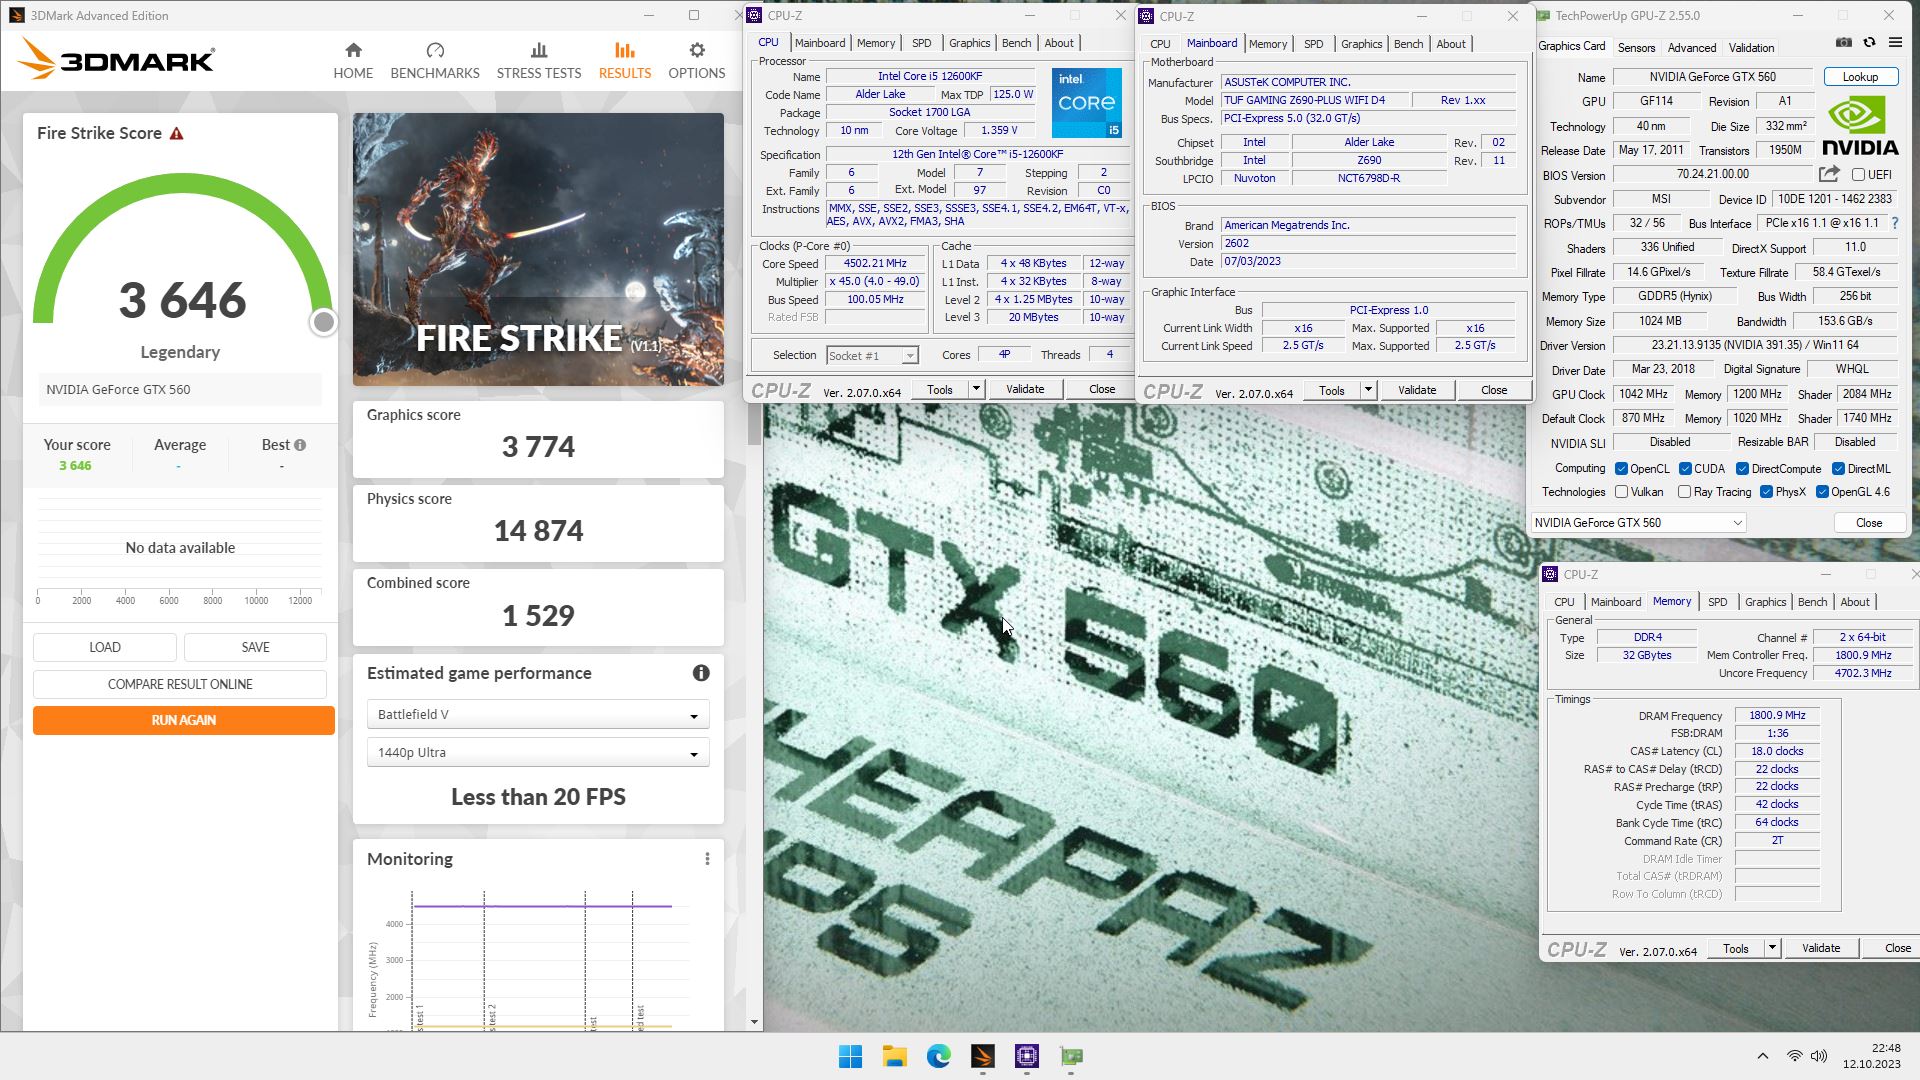
Task: Open File Explorer from the taskbar
Action: (x=894, y=1056)
